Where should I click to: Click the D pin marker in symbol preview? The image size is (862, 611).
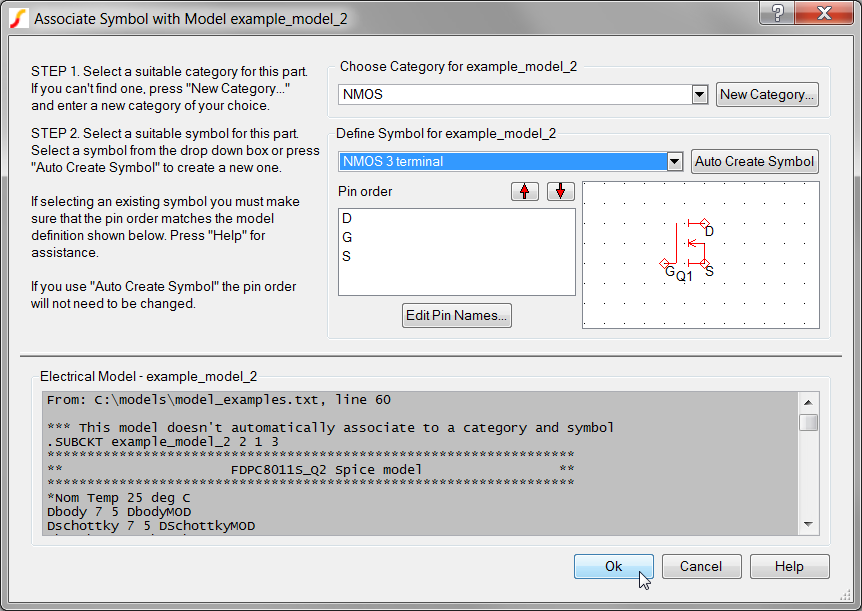[x=704, y=224]
